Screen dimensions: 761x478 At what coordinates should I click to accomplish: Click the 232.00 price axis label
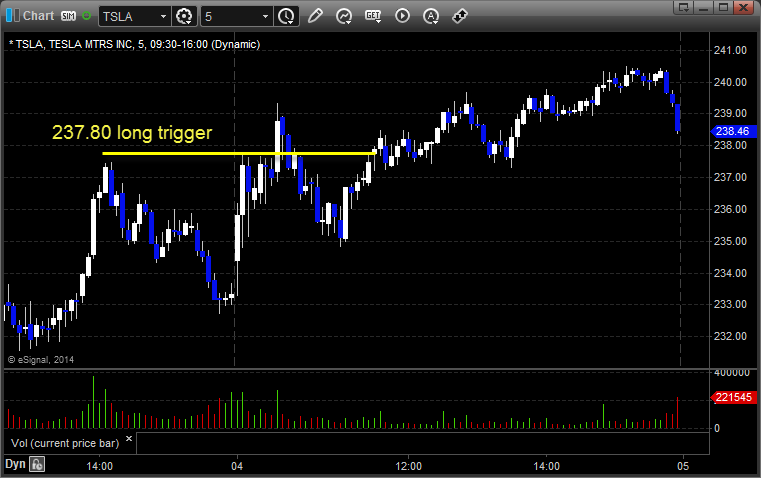click(730, 336)
